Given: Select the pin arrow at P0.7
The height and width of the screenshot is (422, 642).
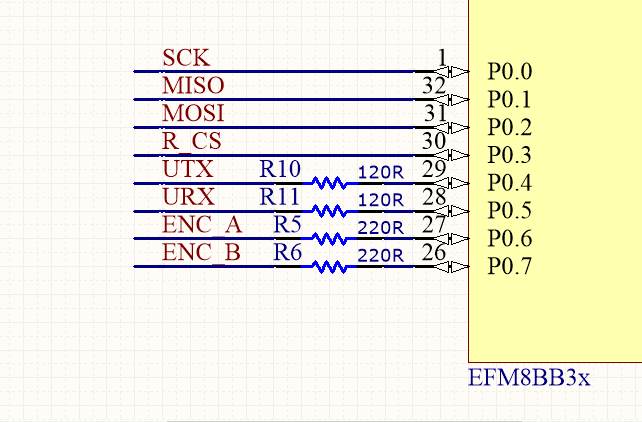Looking at the screenshot, I should [x=458, y=267].
